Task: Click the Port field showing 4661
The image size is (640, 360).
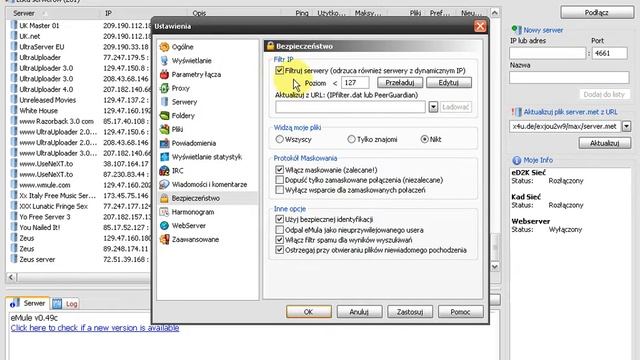Action: (609, 53)
